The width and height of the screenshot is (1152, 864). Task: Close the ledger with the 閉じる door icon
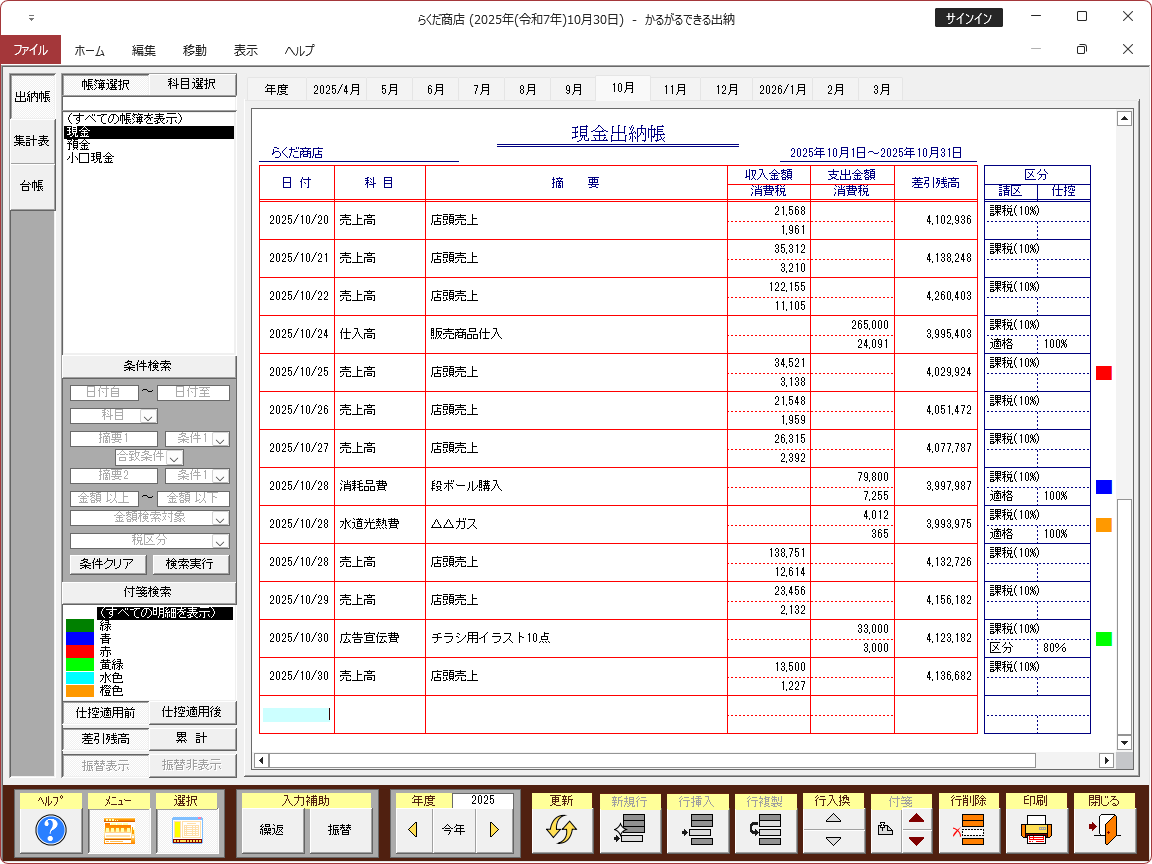coord(1104,830)
